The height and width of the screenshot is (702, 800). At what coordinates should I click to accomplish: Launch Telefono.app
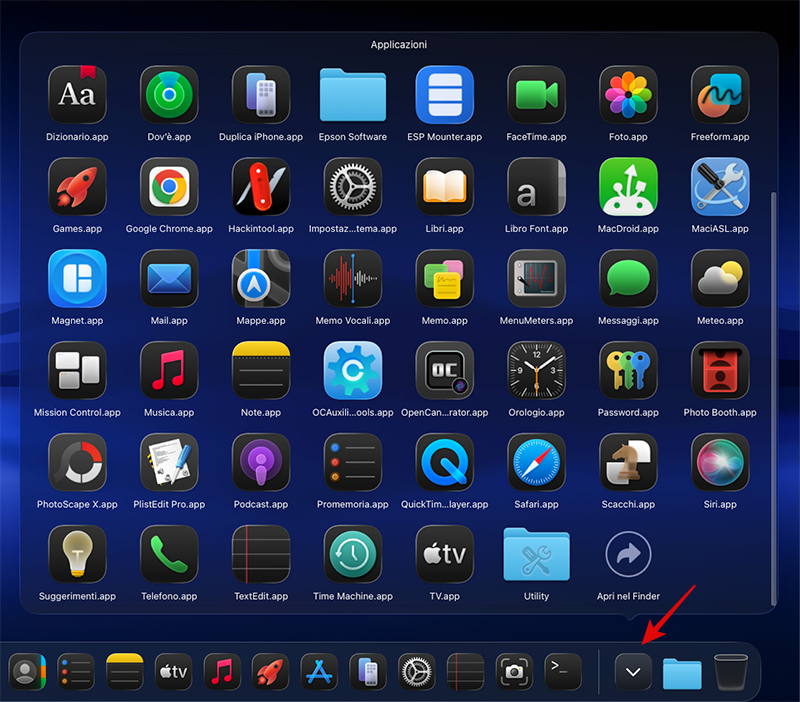[x=169, y=554]
